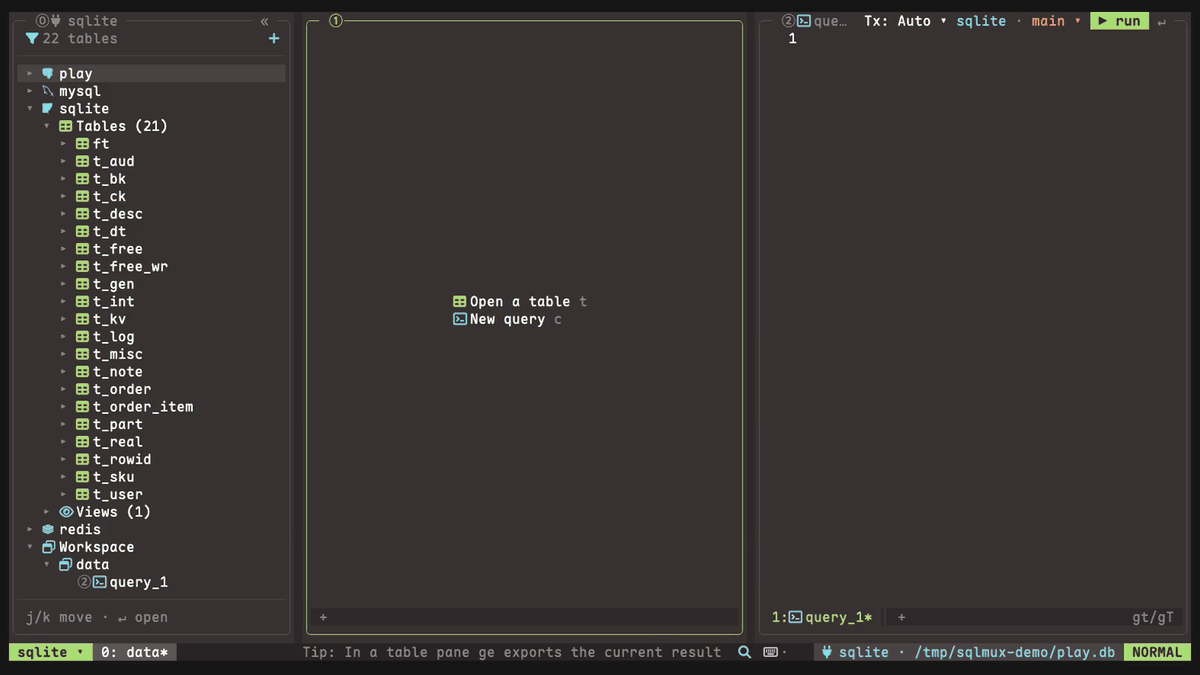Click the Workspace windows icon
This screenshot has width=1200, height=675.
pos(48,547)
